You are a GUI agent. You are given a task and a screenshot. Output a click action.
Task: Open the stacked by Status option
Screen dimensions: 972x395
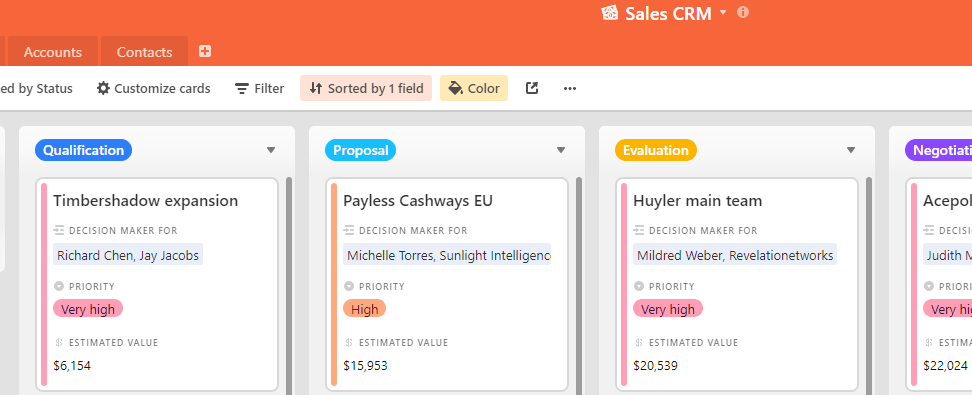tap(36, 88)
